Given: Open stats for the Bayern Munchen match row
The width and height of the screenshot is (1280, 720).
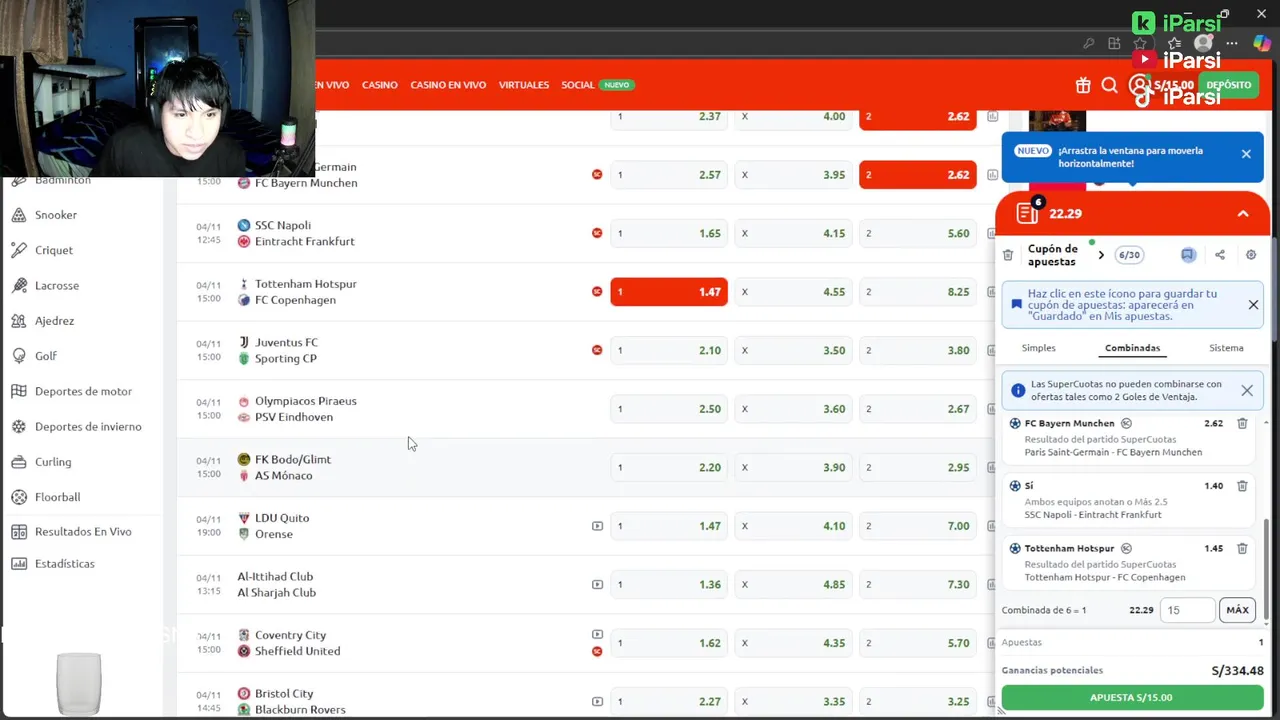Looking at the screenshot, I should (992, 175).
